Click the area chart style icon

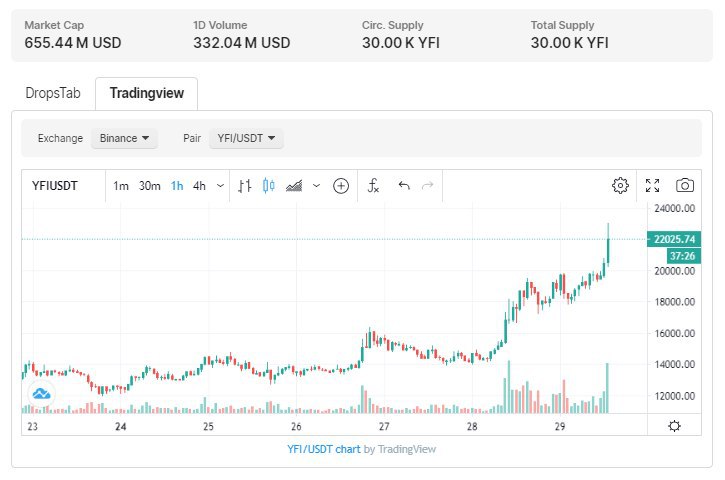pyautogui.click(x=295, y=185)
